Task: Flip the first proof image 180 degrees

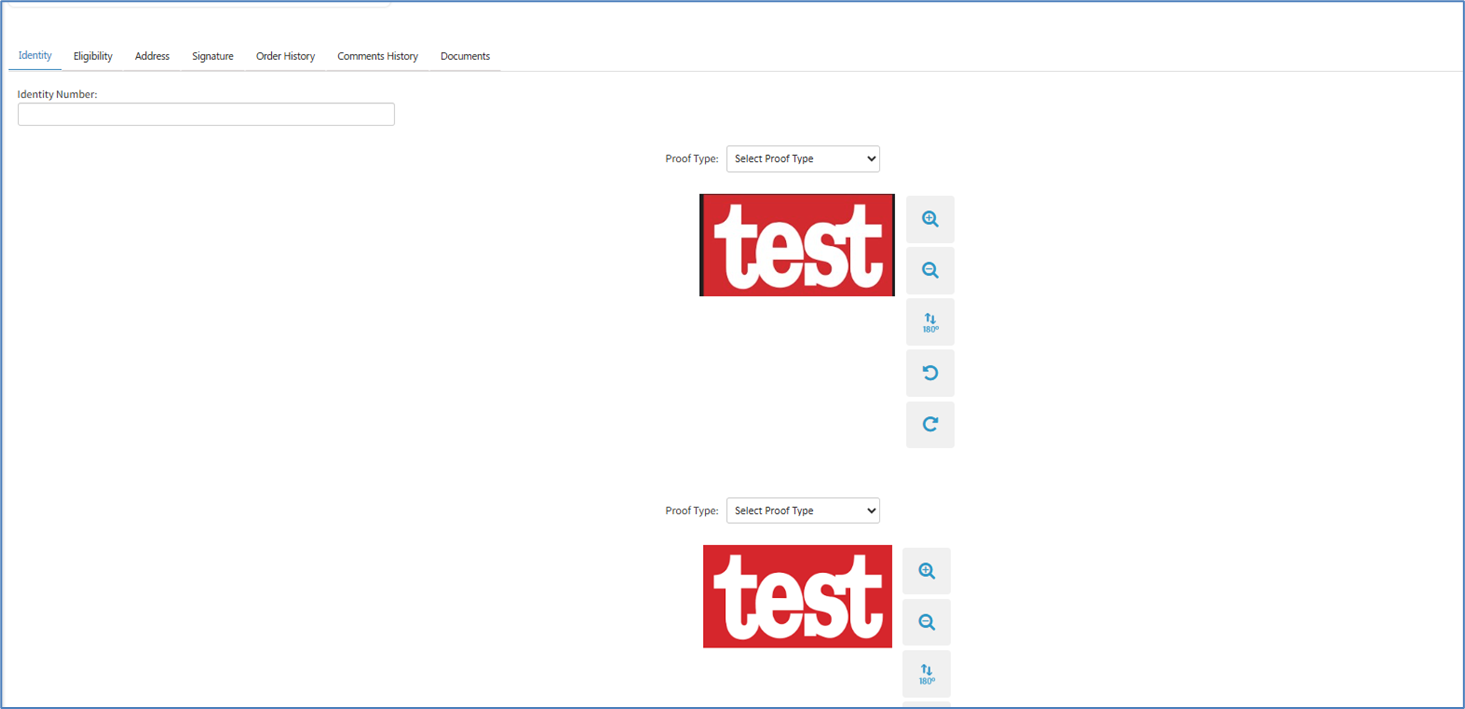Action: coord(930,322)
